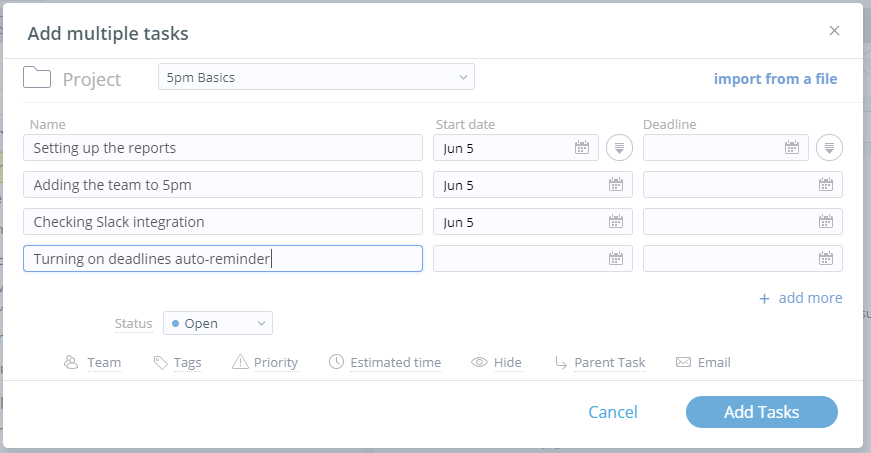Image resolution: width=871 pixels, height=453 pixels.
Task: Open the Parent Task option
Action: [x=609, y=363]
